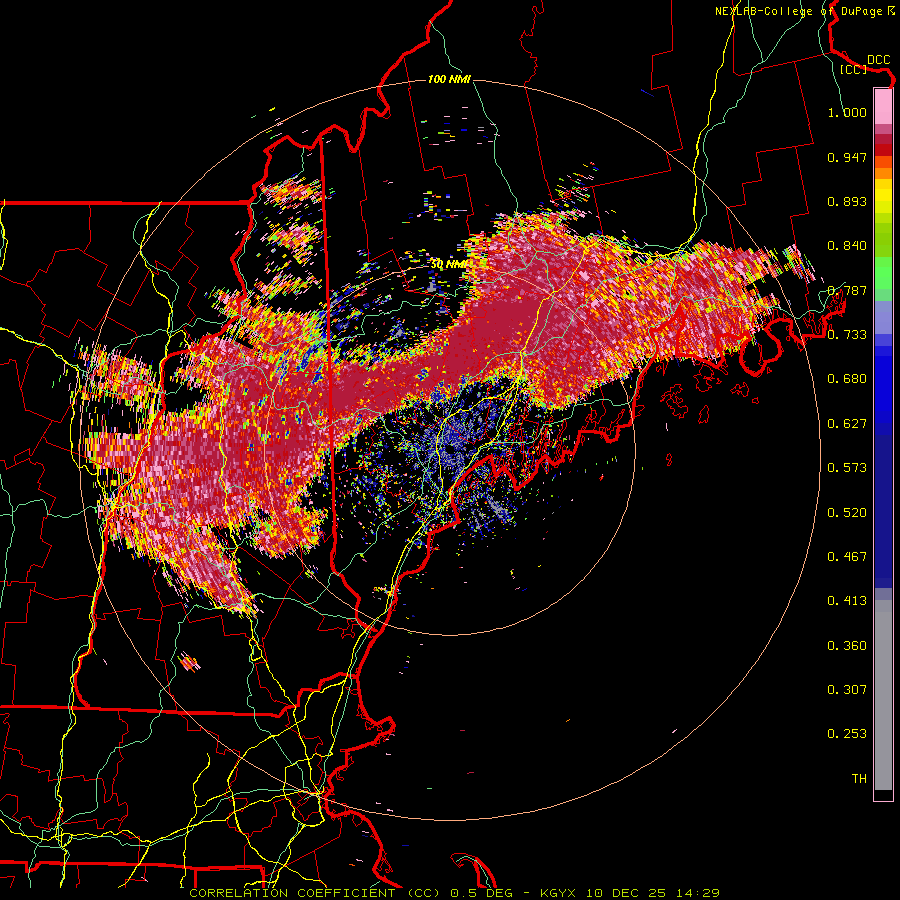Click the TH threshold label
Screen dimensions: 900x900
(859, 779)
